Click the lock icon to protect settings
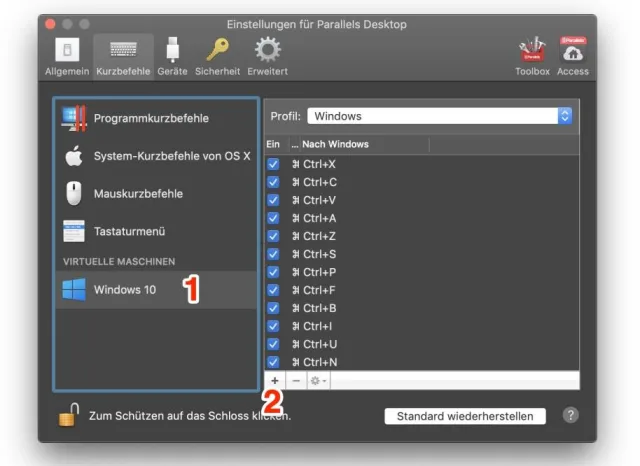The height and width of the screenshot is (466, 640). 69,415
